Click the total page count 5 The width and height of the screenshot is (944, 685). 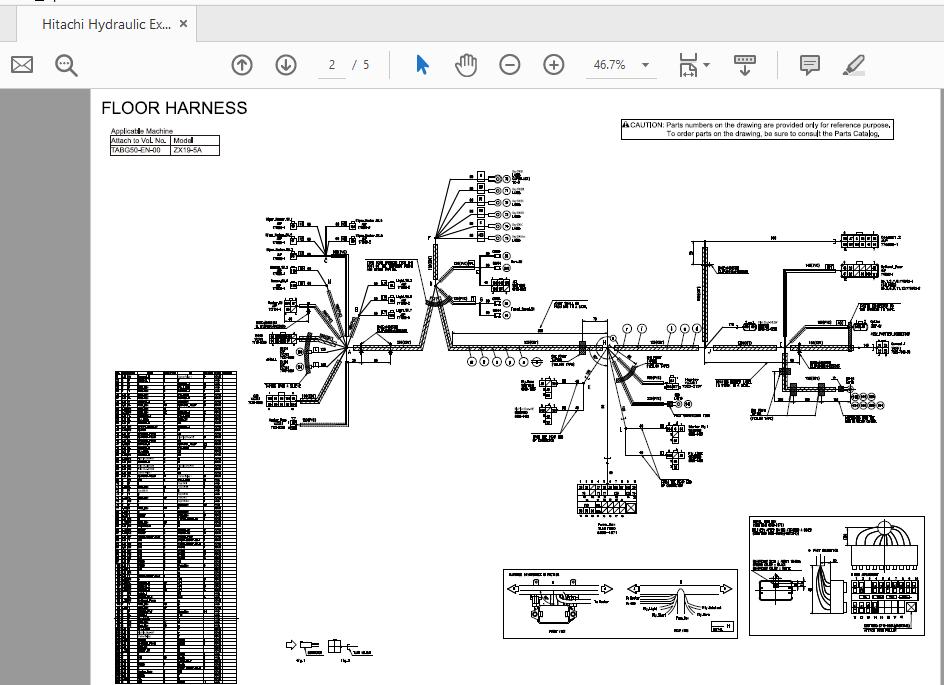point(366,65)
